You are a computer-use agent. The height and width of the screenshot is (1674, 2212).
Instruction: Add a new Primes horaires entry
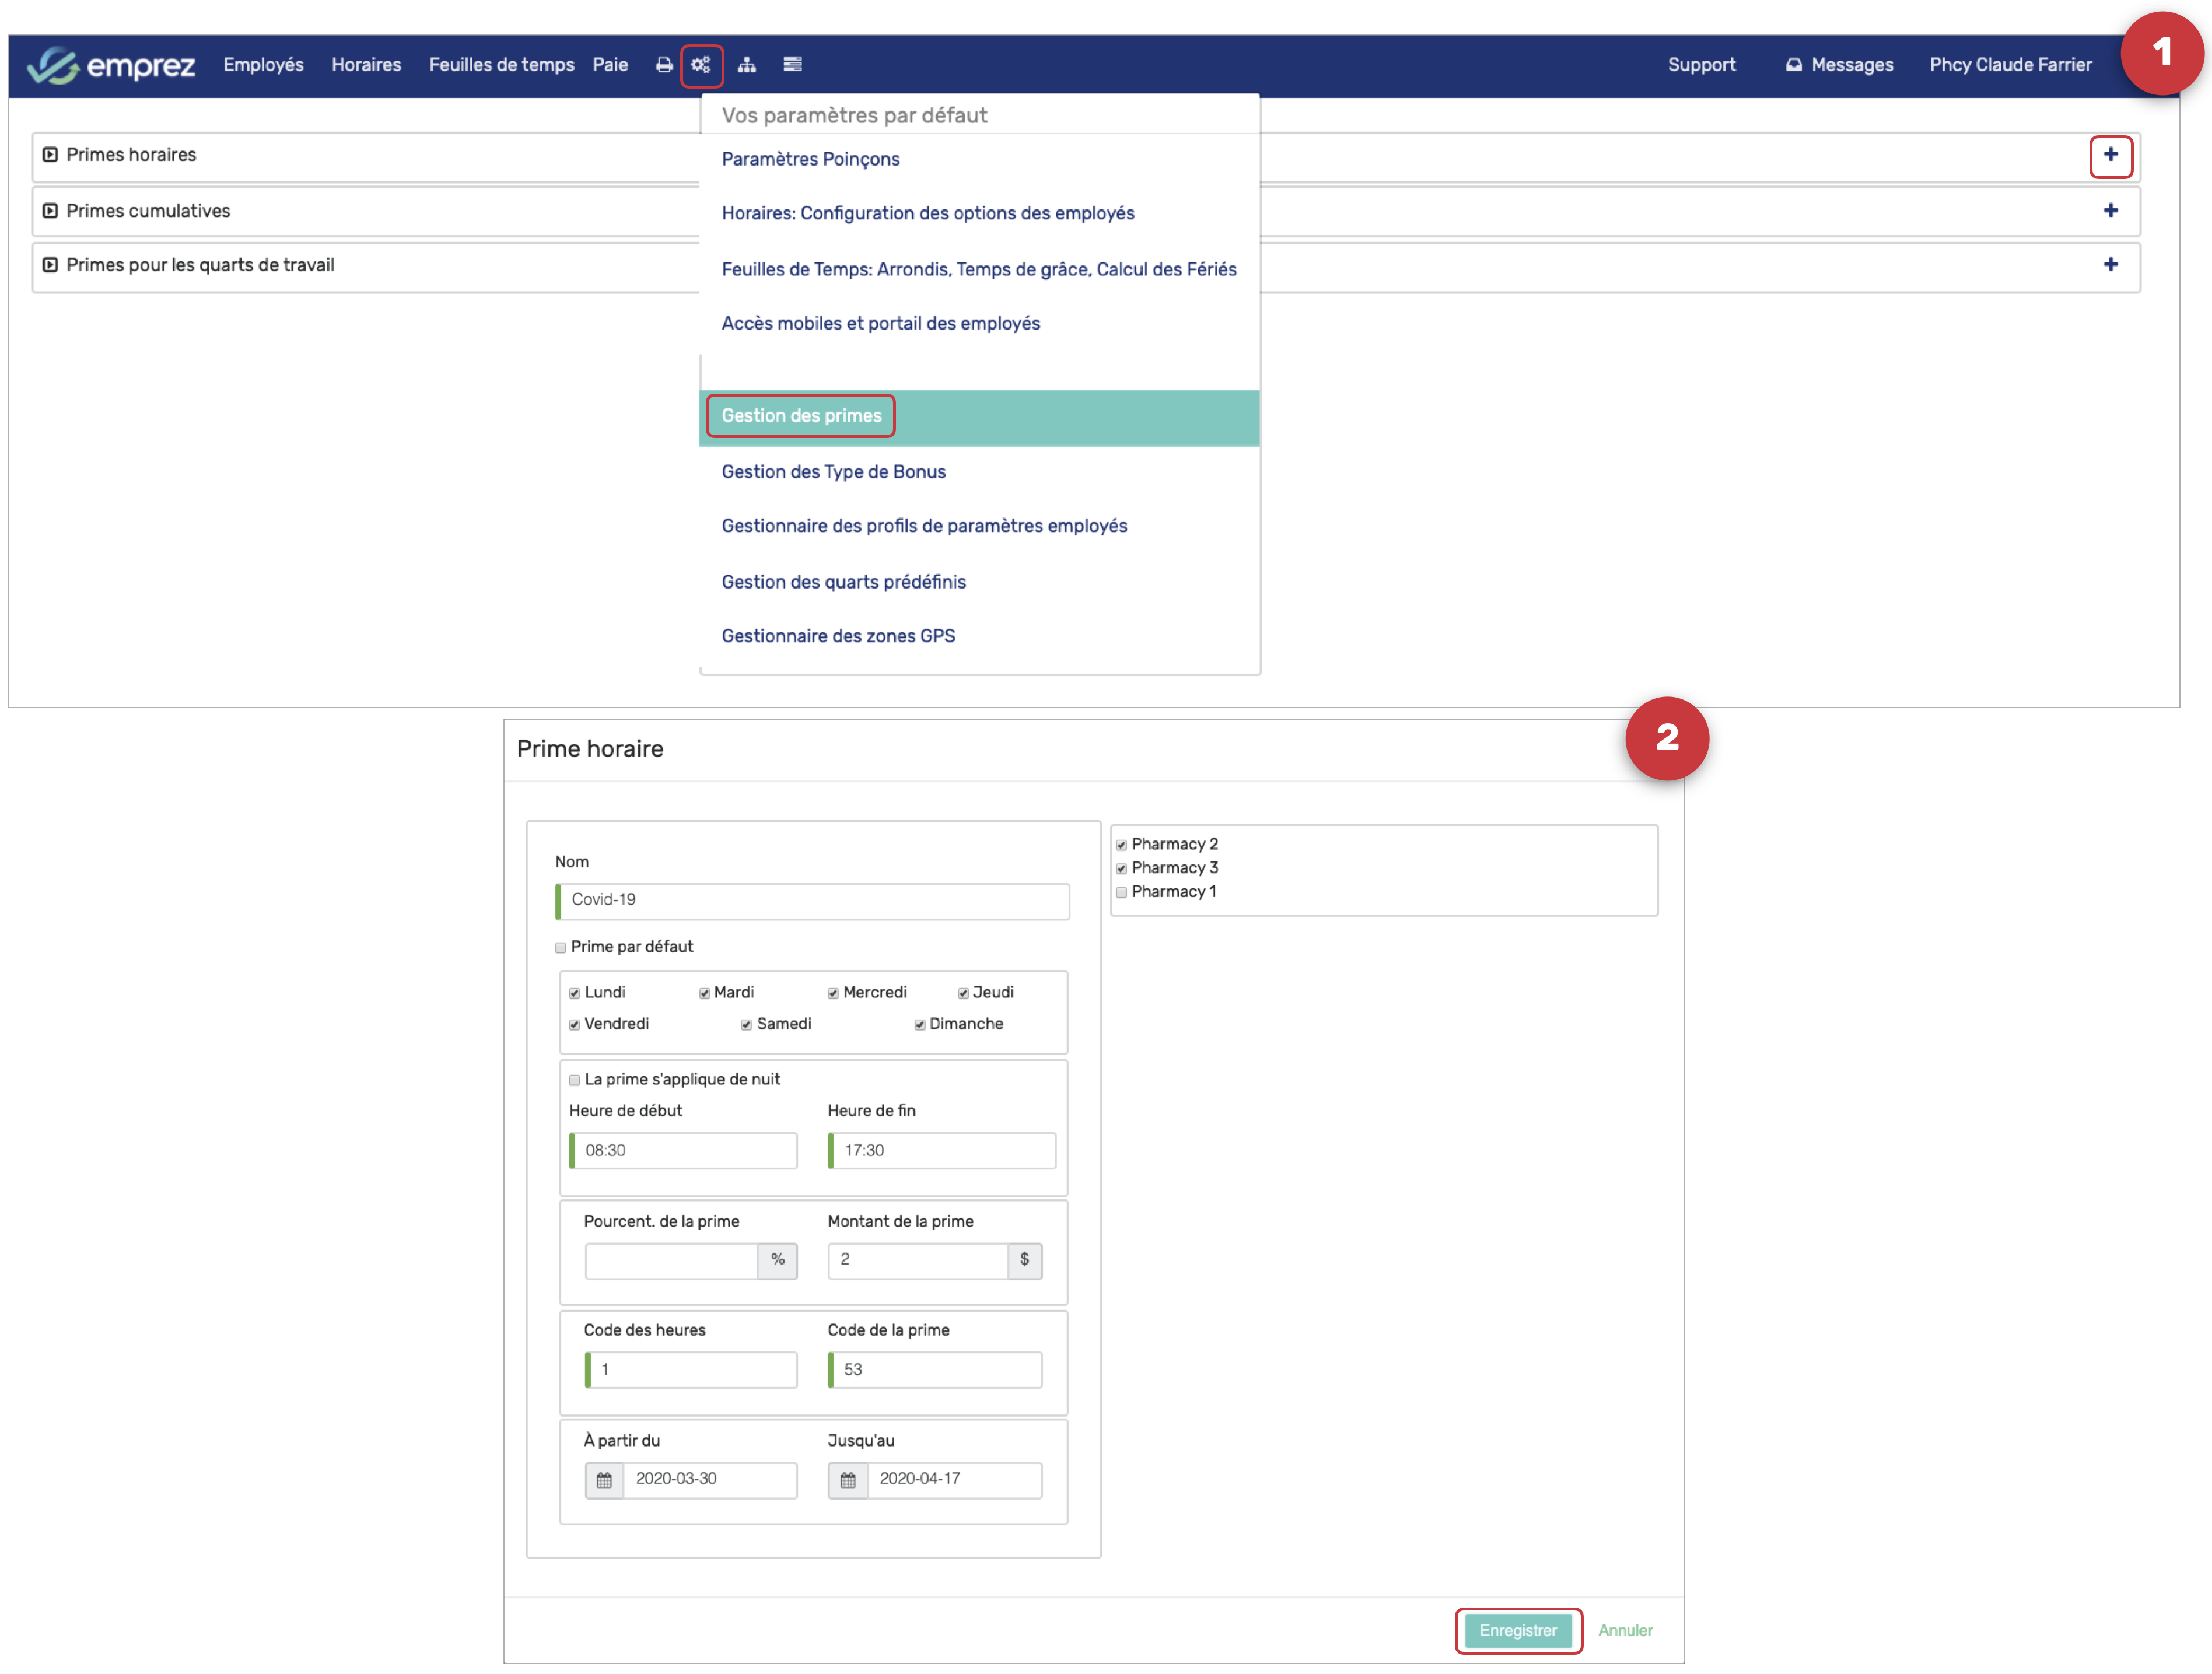point(2110,155)
